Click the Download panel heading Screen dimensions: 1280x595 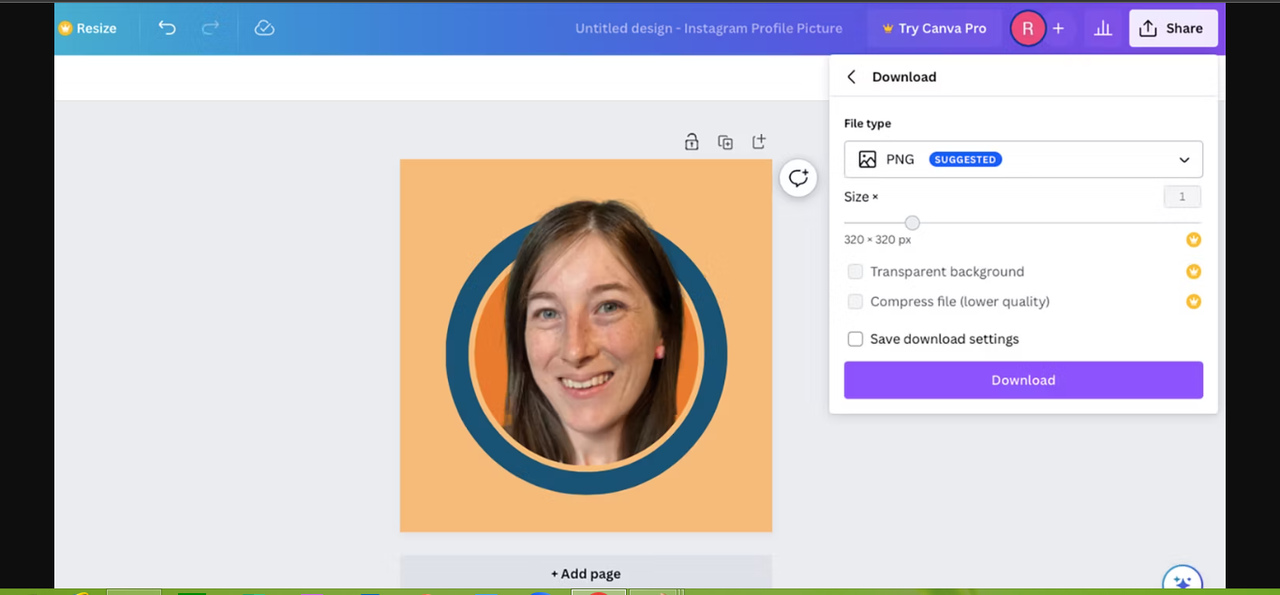click(904, 77)
